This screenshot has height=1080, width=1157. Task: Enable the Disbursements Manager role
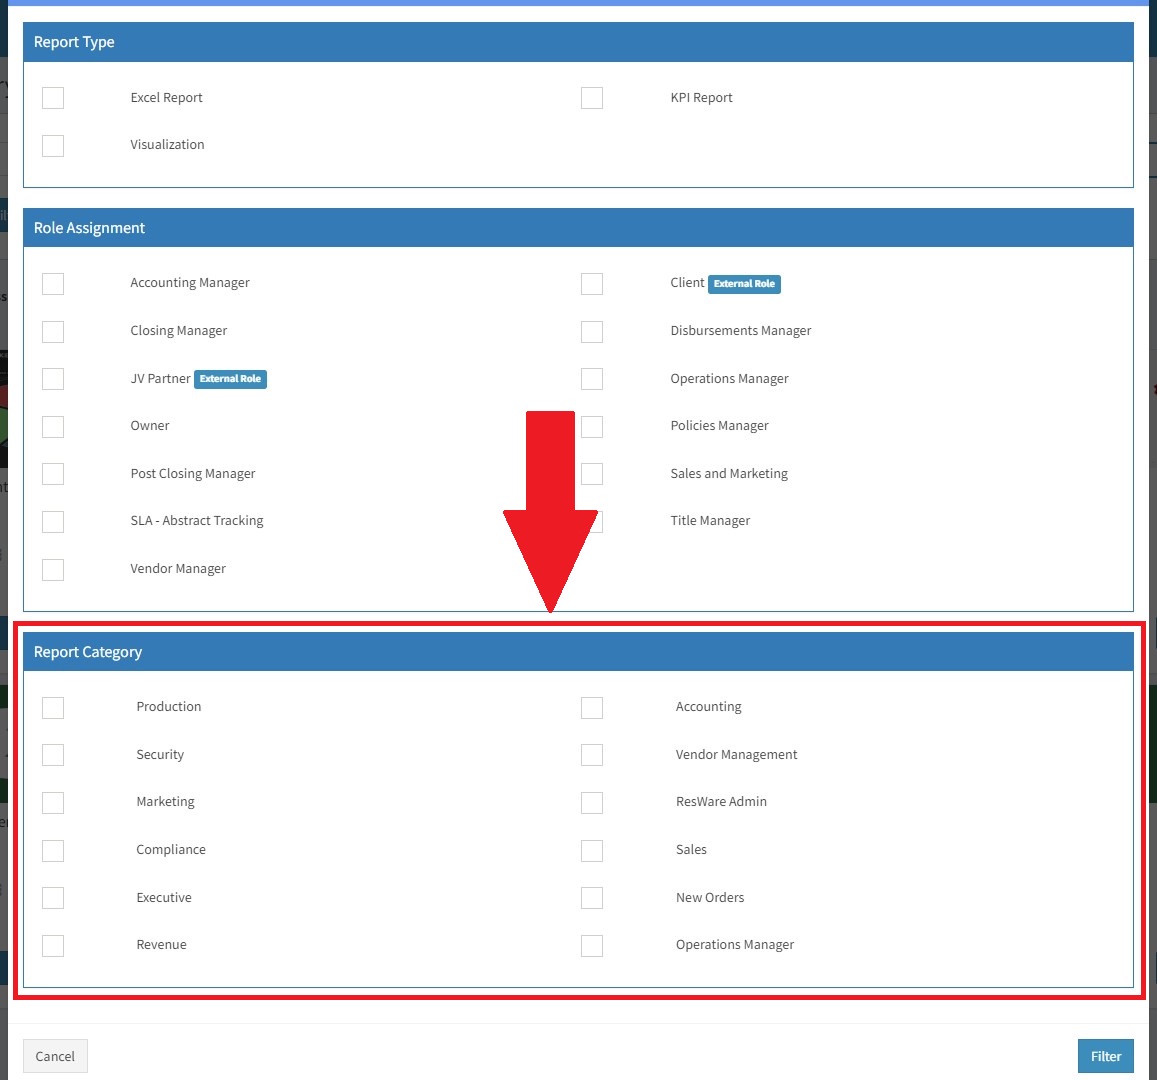(x=592, y=331)
